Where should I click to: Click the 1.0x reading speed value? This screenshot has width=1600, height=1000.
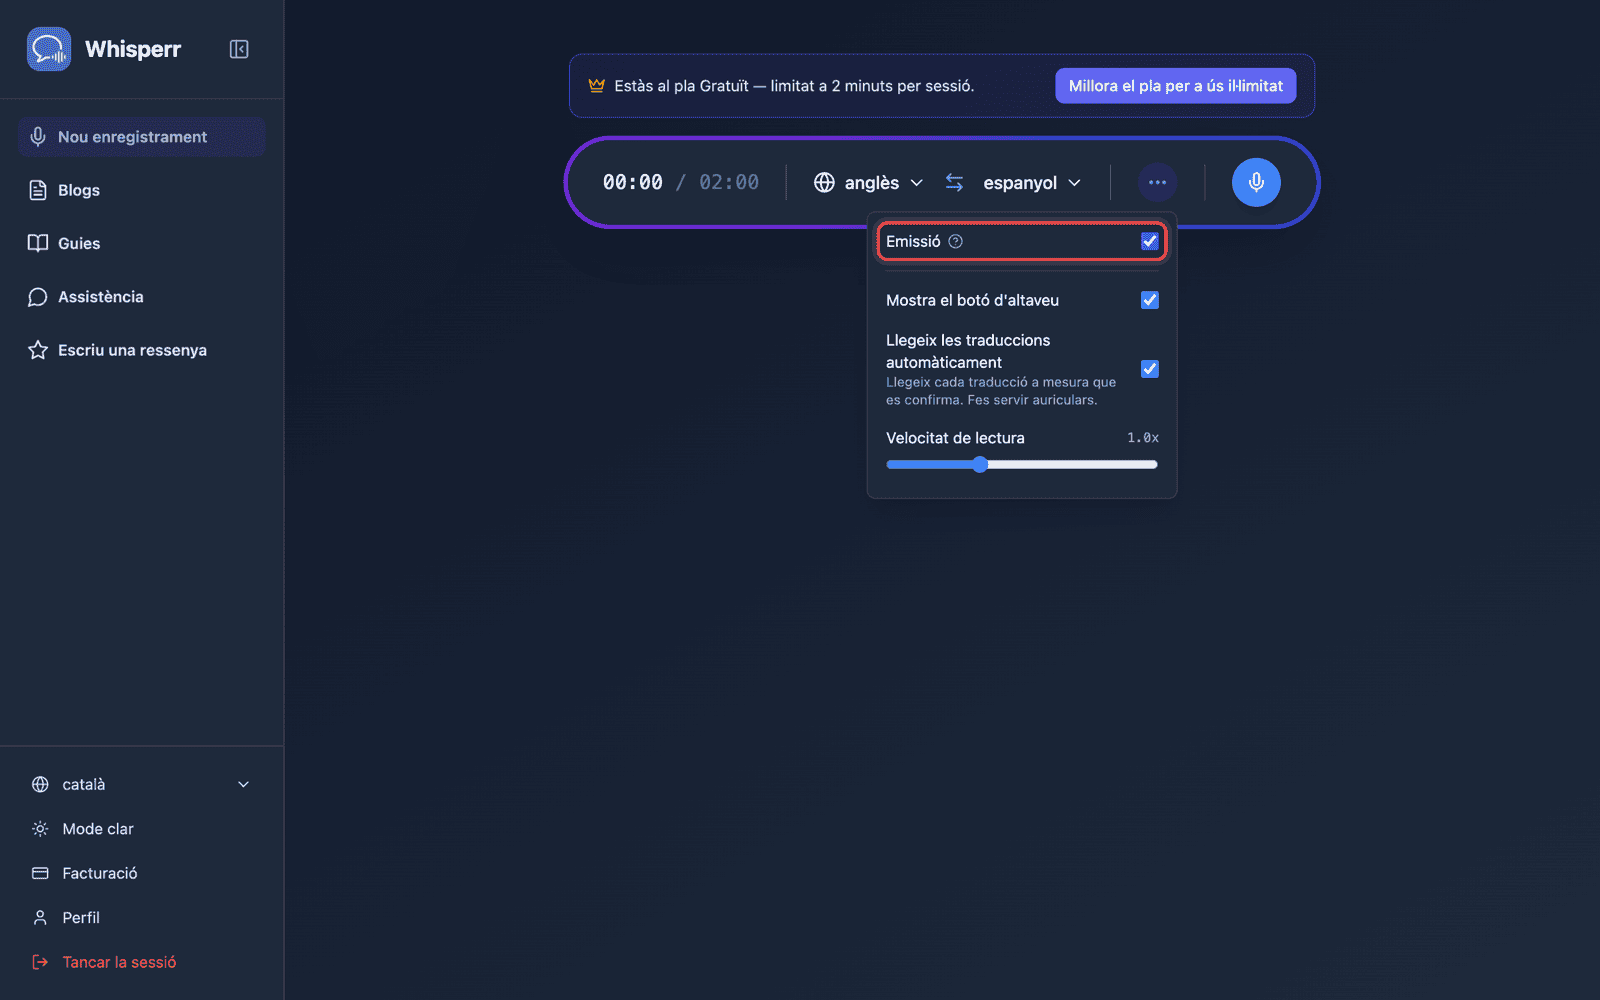tap(1143, 438)
